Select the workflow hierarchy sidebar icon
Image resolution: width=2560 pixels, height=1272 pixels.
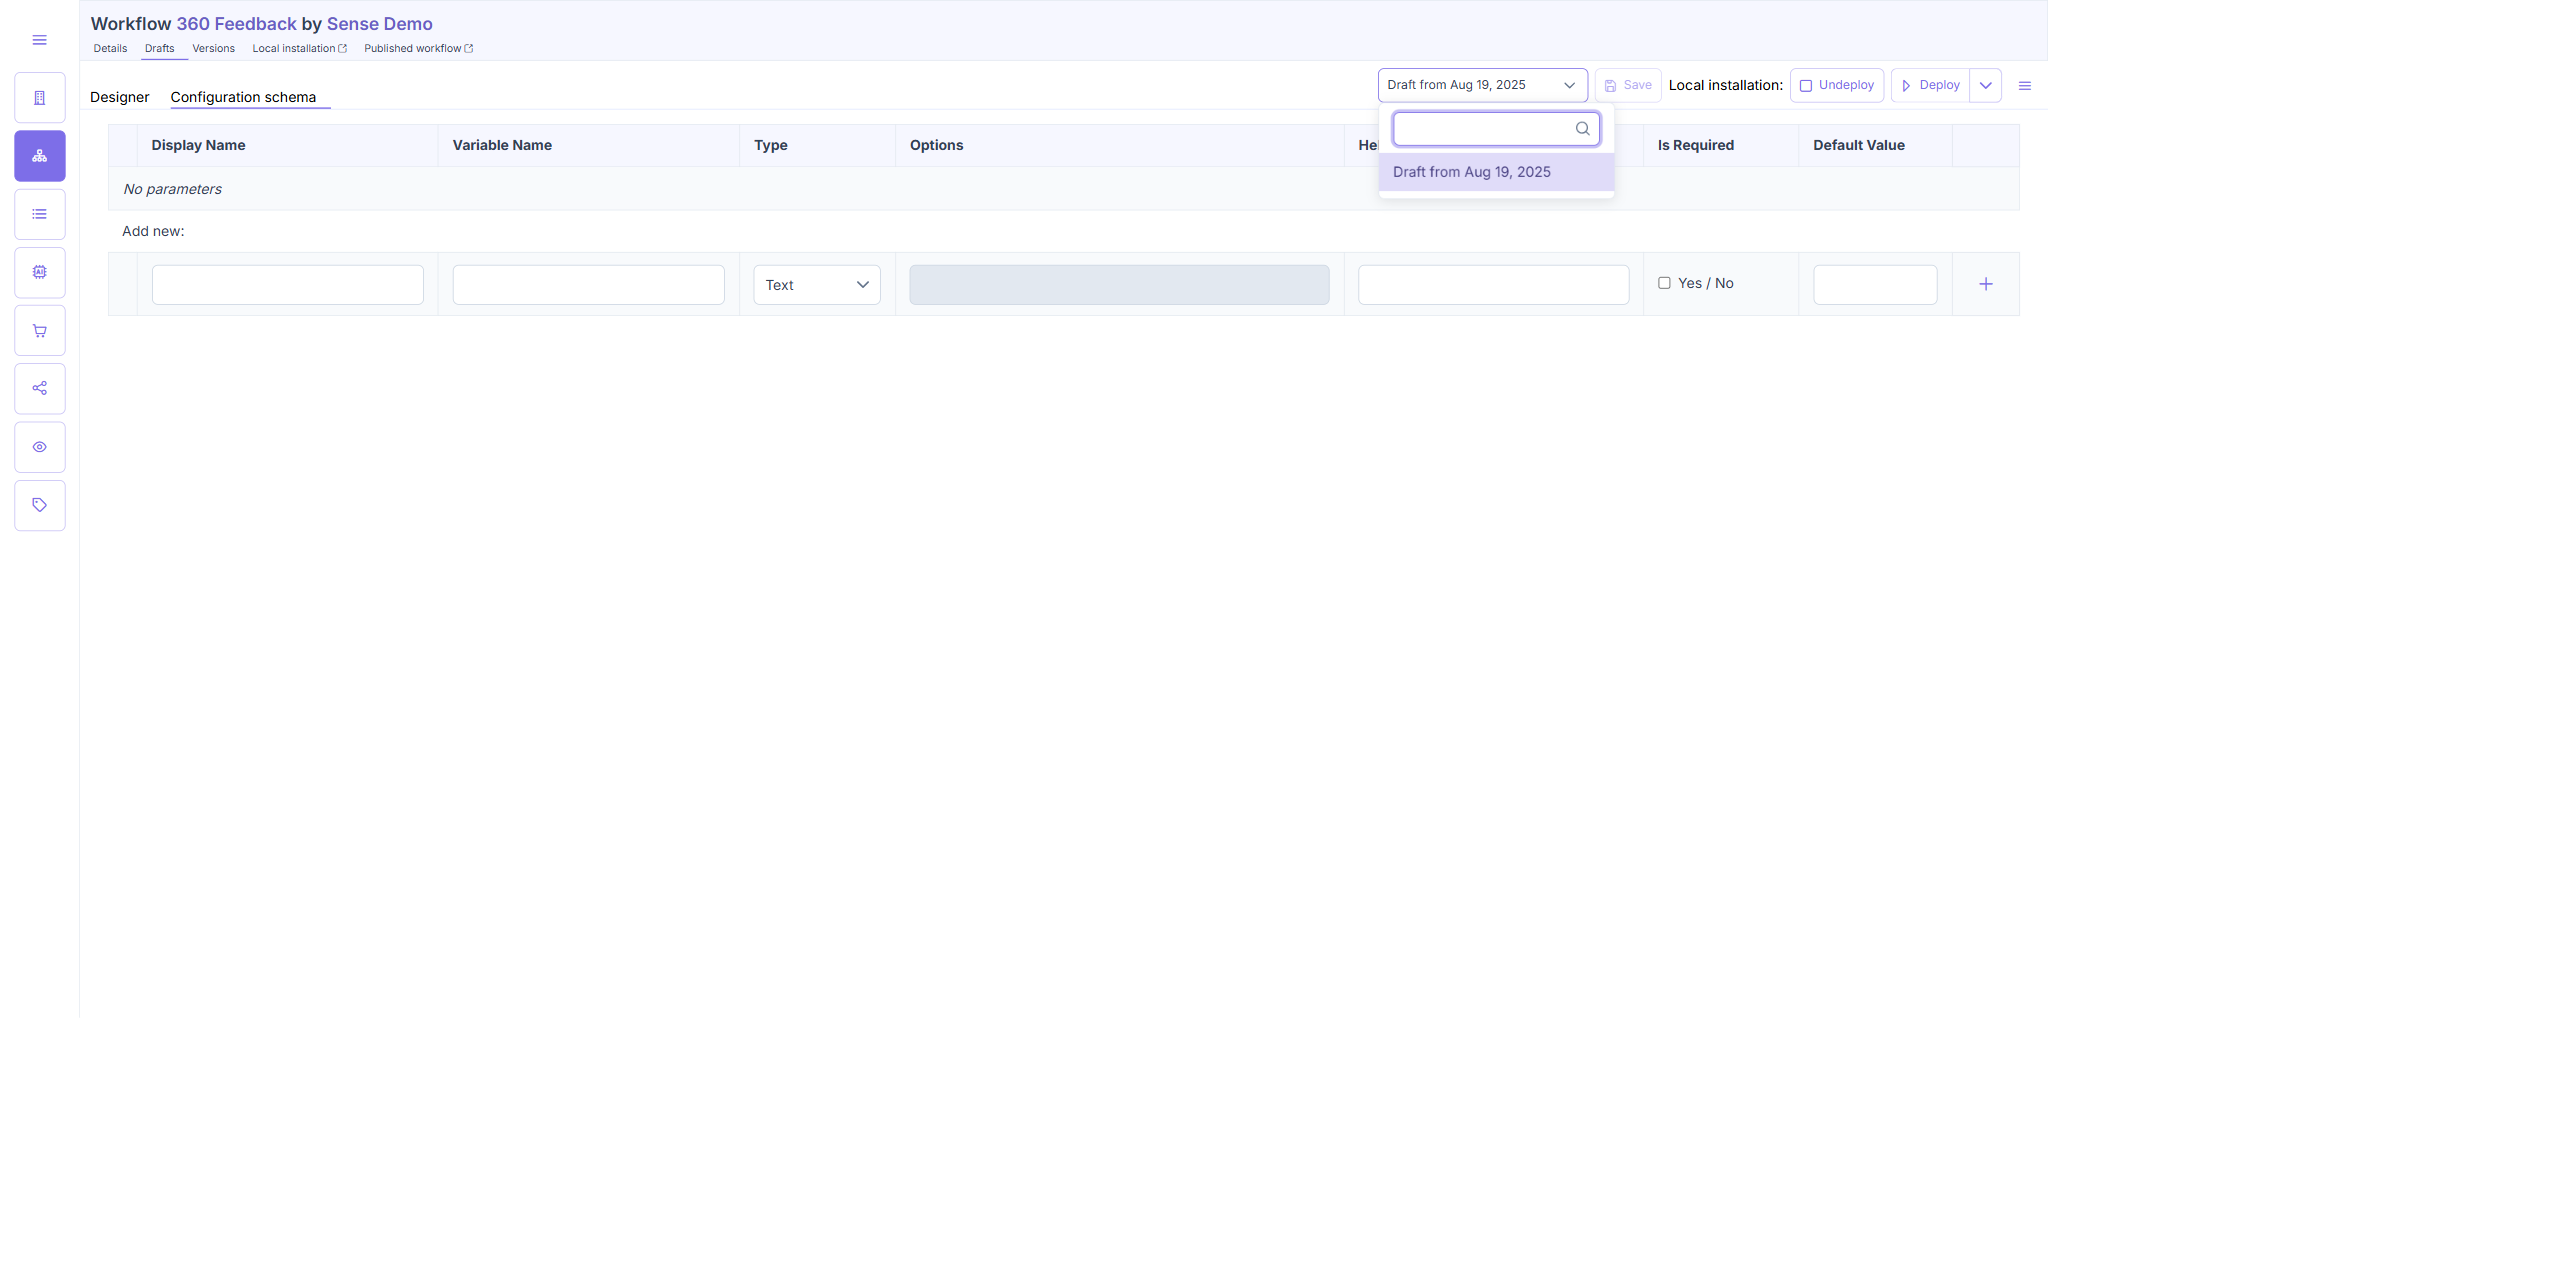point(40,156)
